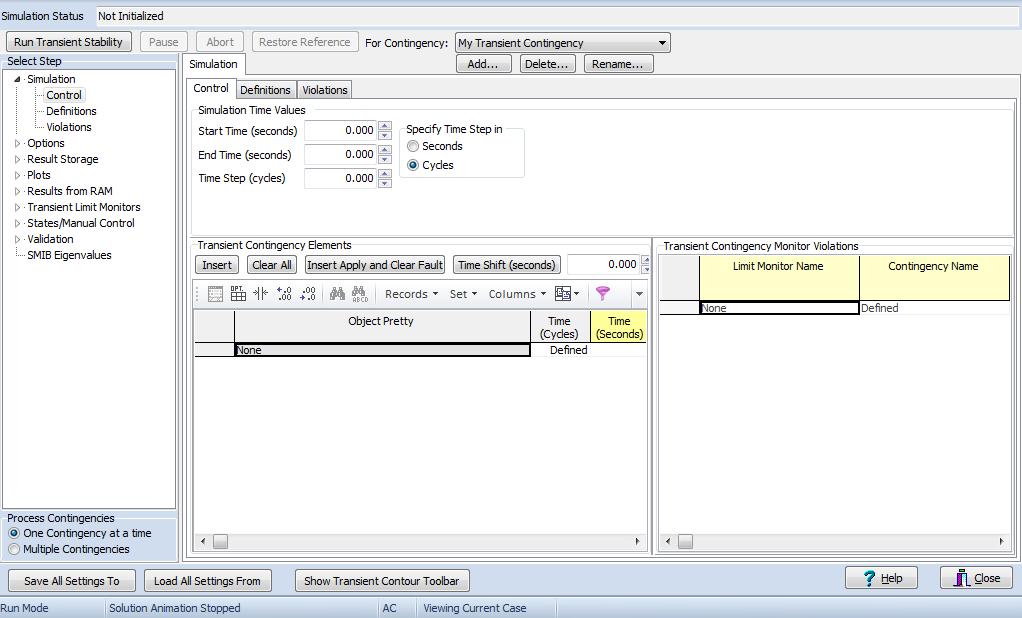Click the Time Step (cycles) field
The height and width of the screenshot is (618, 1022).
(x=340, y=179)
